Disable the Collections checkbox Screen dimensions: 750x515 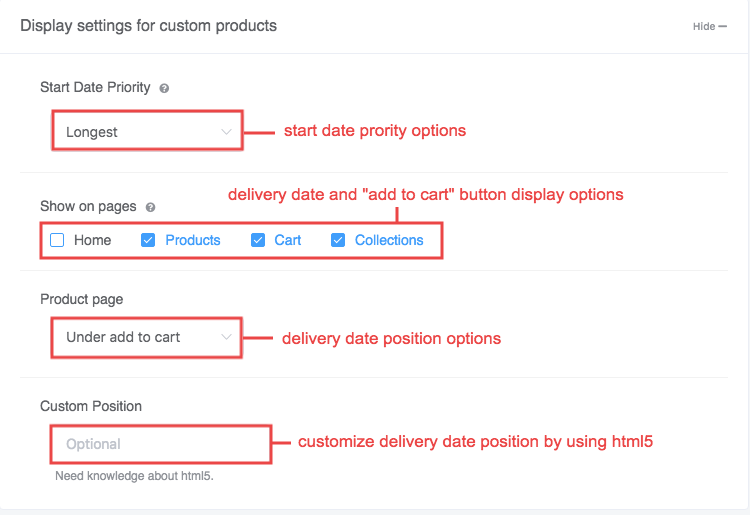click(x=338, y=240)
